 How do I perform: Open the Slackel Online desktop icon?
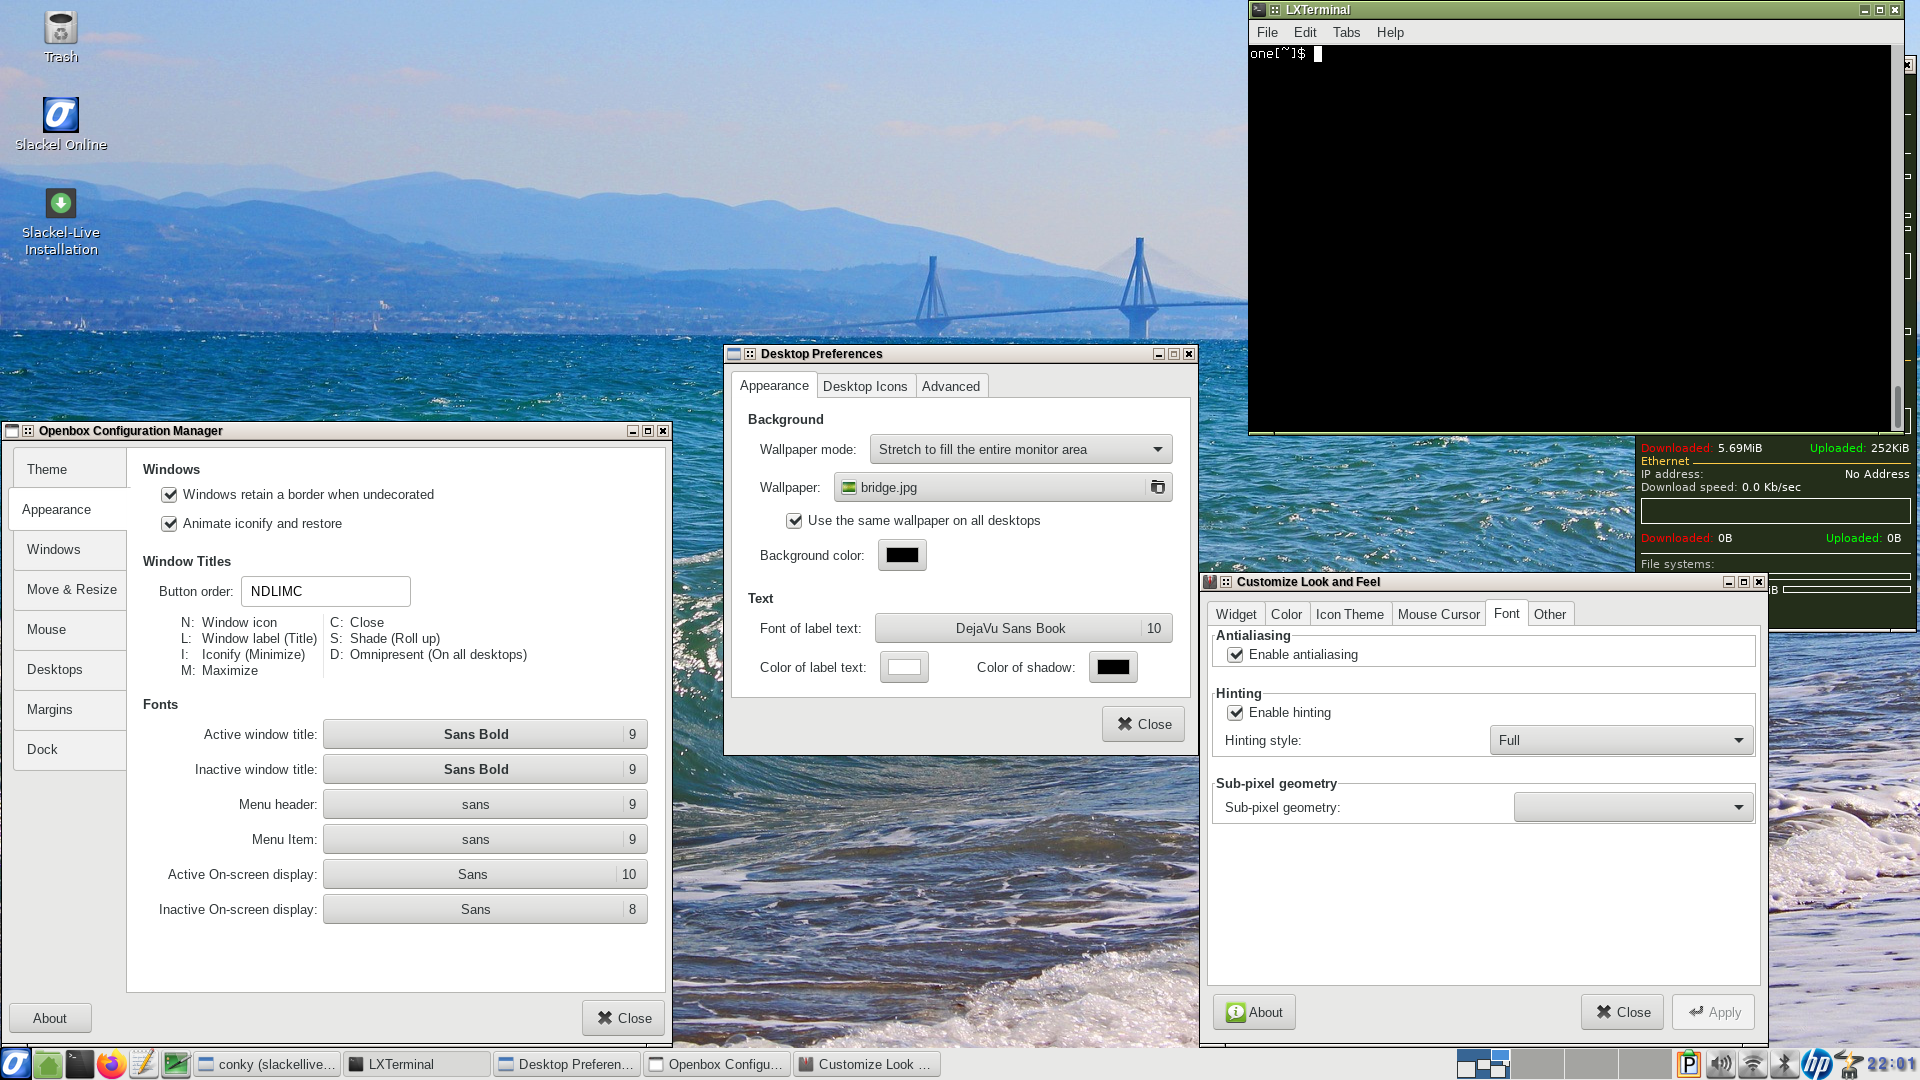click(x=61, y=124)
